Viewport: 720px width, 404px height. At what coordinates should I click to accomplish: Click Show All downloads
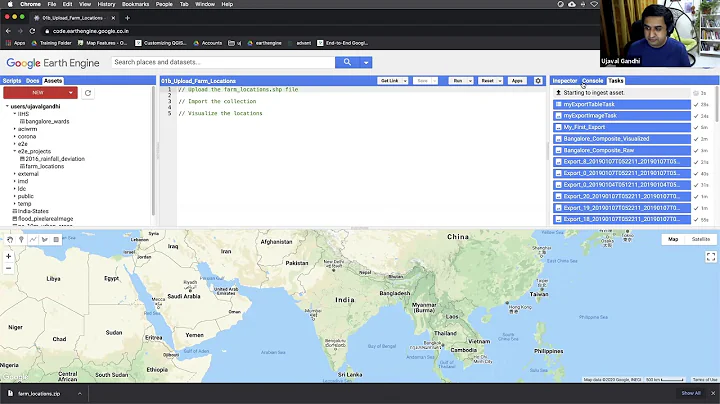pyautogui.click(x=691, y=393)
